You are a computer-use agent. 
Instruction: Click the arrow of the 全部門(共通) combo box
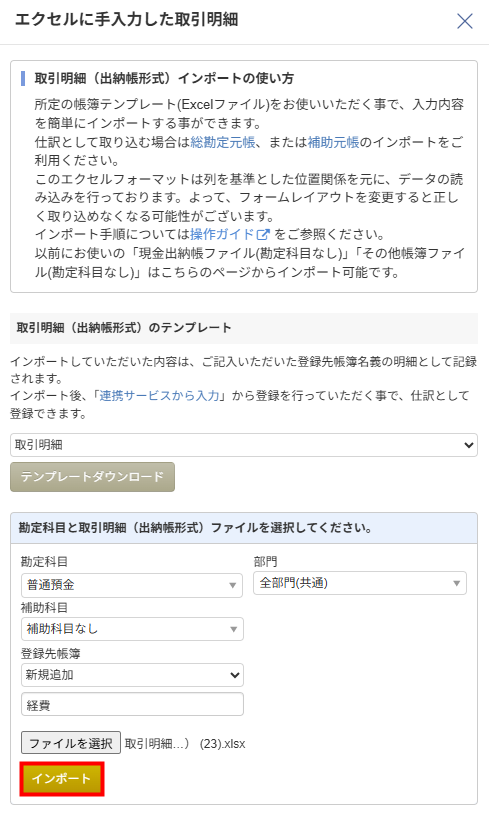[457, 583]
